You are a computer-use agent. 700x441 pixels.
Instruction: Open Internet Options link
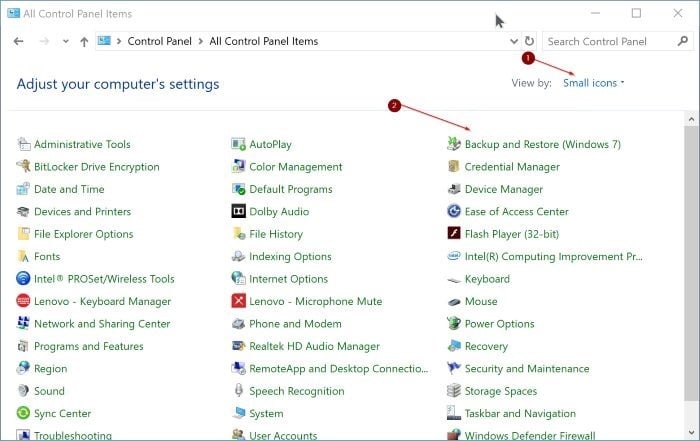pyautogui.click(x=288, y=279)
